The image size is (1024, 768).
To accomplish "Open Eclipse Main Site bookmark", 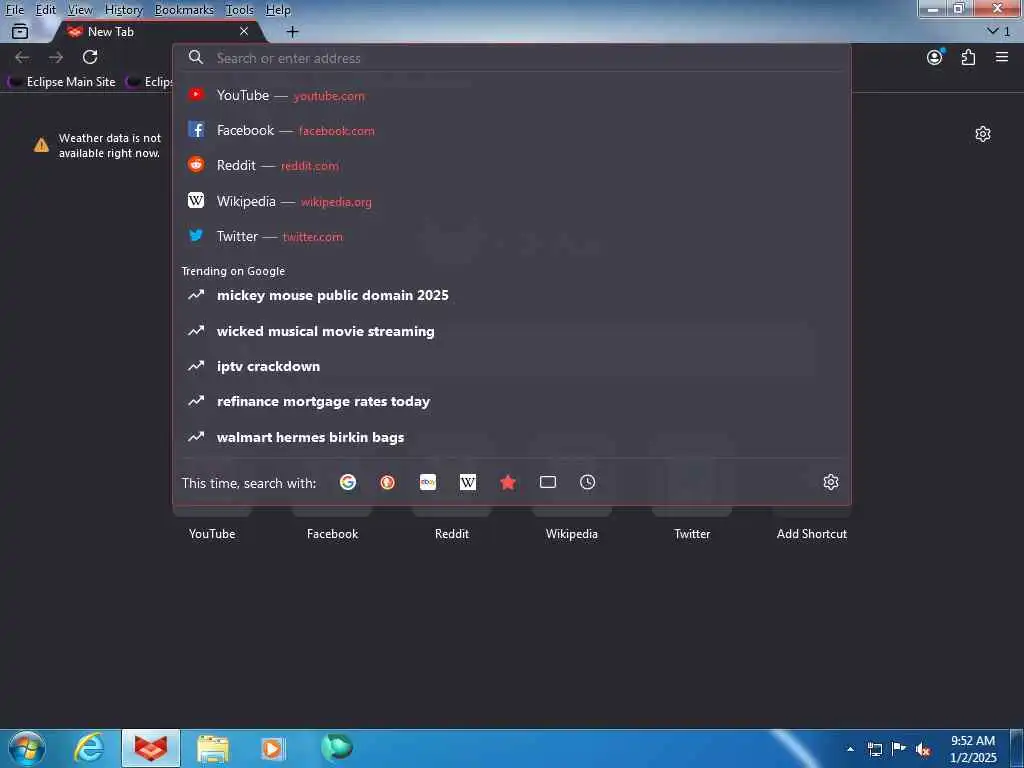I will click(x=62, y=82).
